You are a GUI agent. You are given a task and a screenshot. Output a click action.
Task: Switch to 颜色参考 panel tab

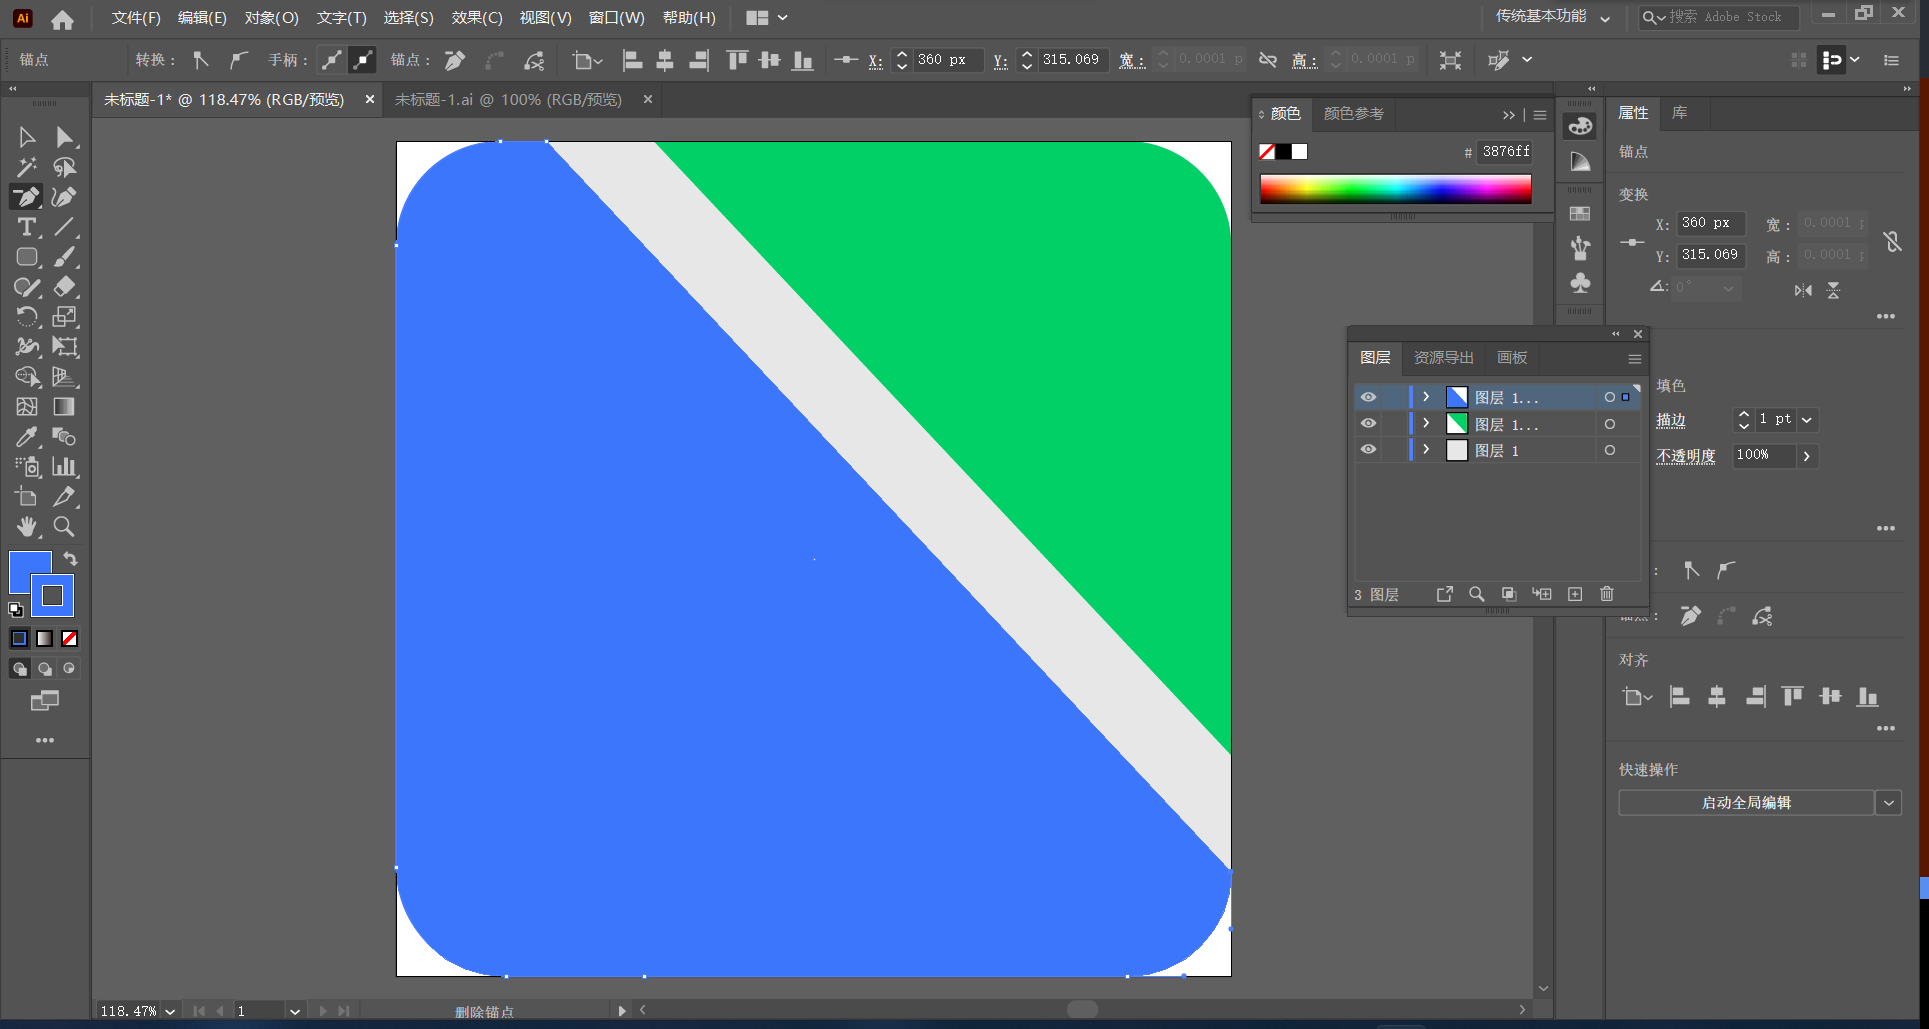point(1354,114)
